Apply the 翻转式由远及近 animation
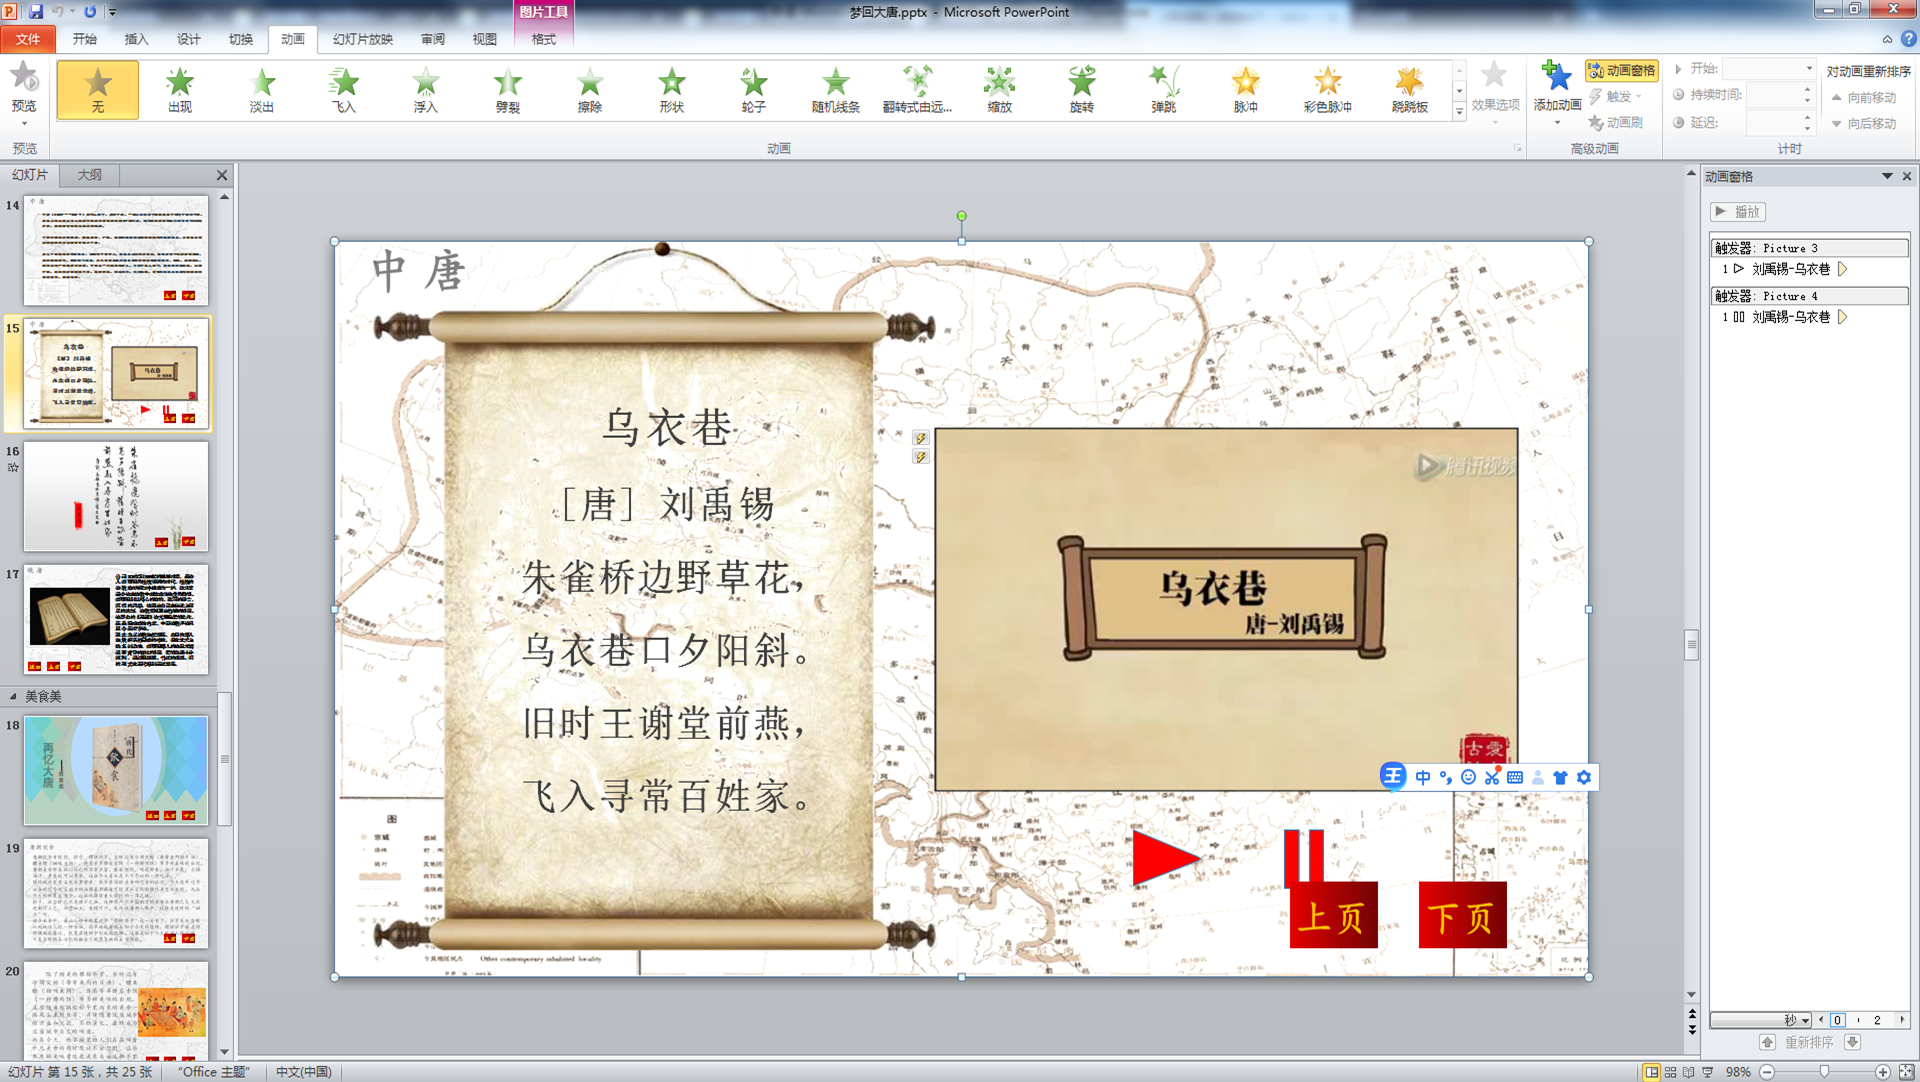Image resolution: width=1920 pixels, height=1082 pixels. (917, 90)
